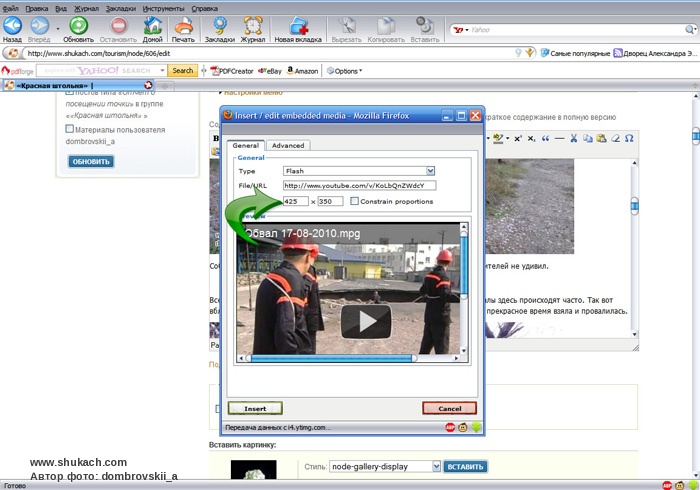Switch to the General tab
The height and width of the screenshot is (490, 700).
(246, 145)
